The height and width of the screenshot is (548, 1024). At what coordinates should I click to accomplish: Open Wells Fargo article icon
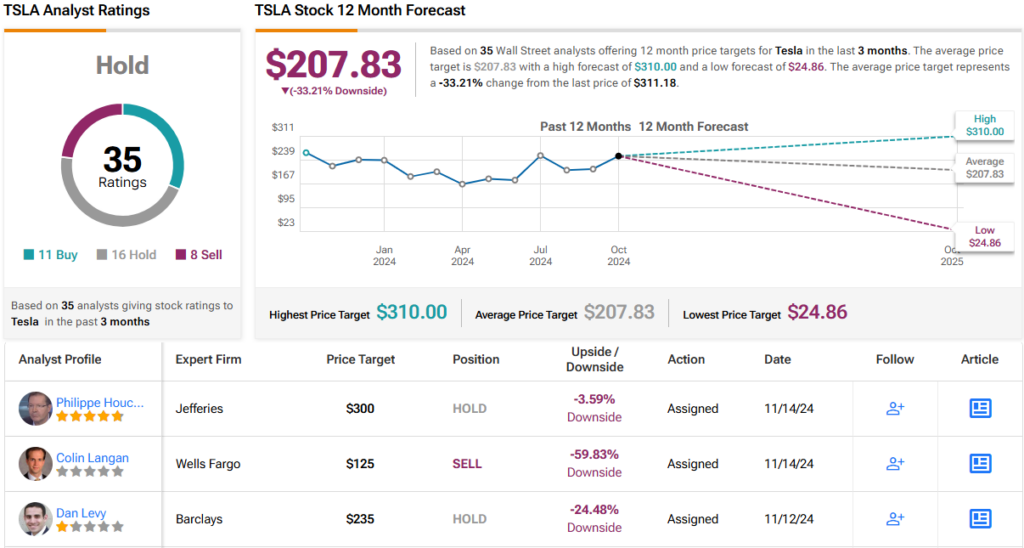[x=980, y=463]
